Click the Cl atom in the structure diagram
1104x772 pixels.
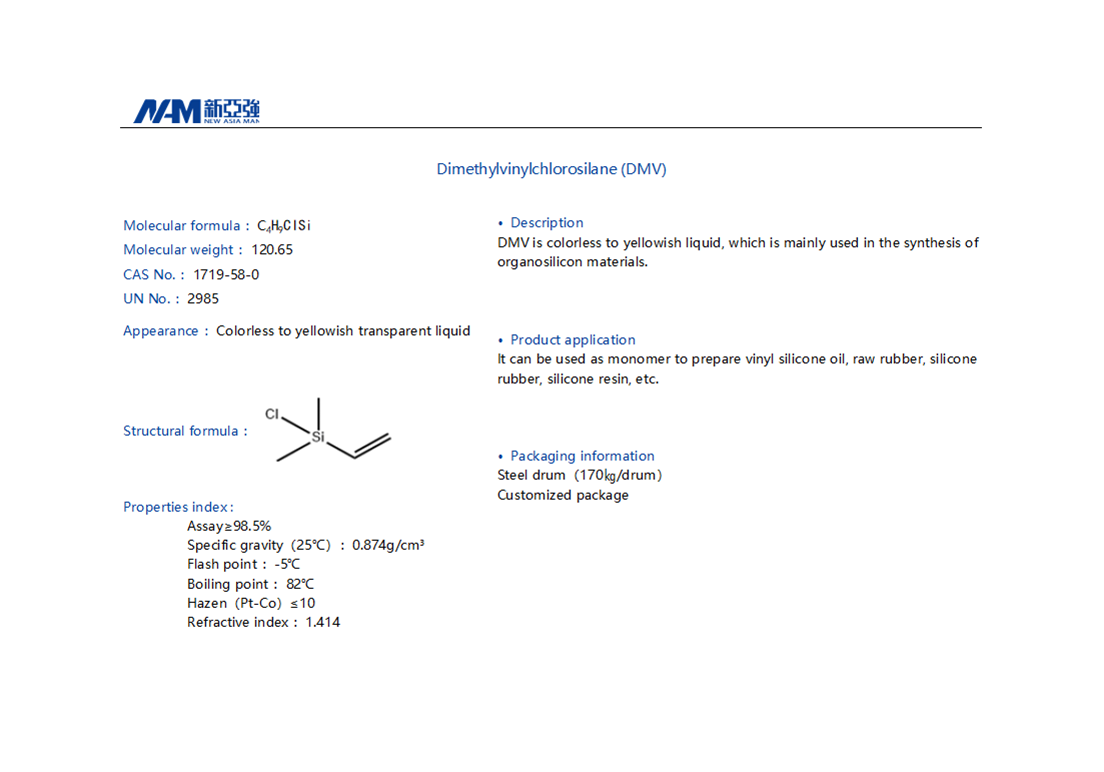[x=272, y=413]
